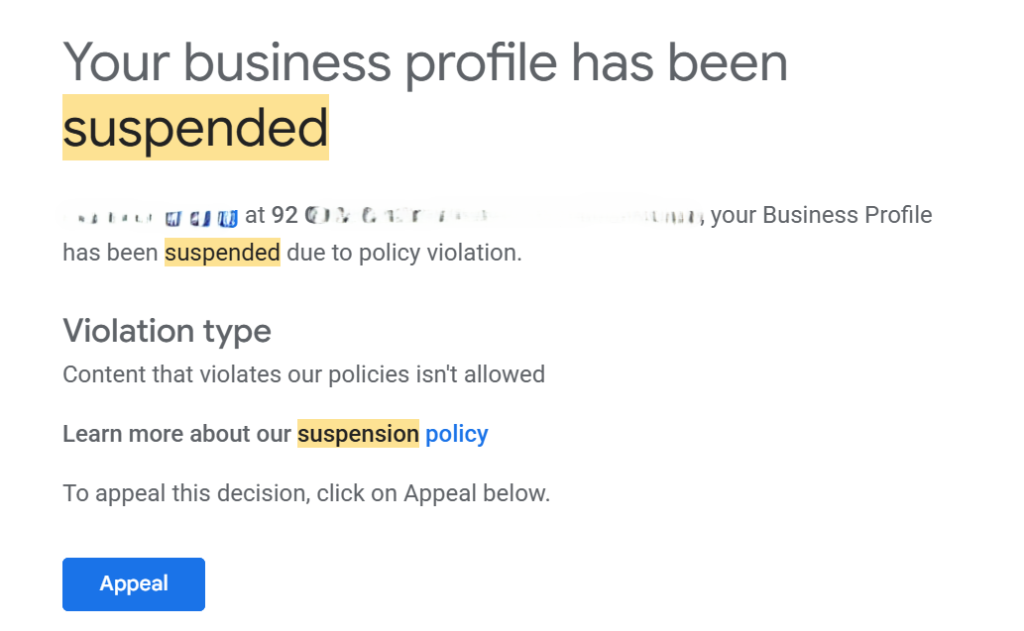
Task: Click the To appeal this decision sentence
Action: (x=306, y=493)
